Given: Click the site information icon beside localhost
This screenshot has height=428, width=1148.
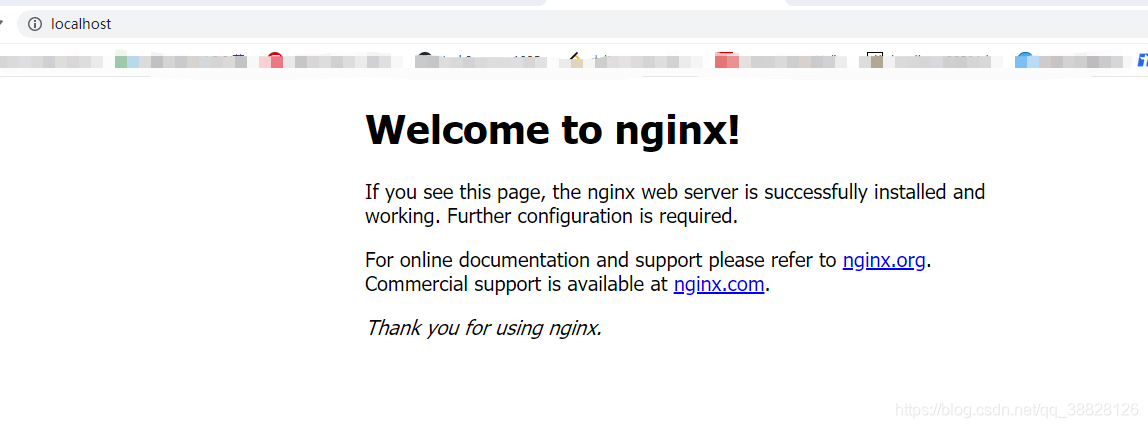Looking at the screenshot, I should coord(34,24).
